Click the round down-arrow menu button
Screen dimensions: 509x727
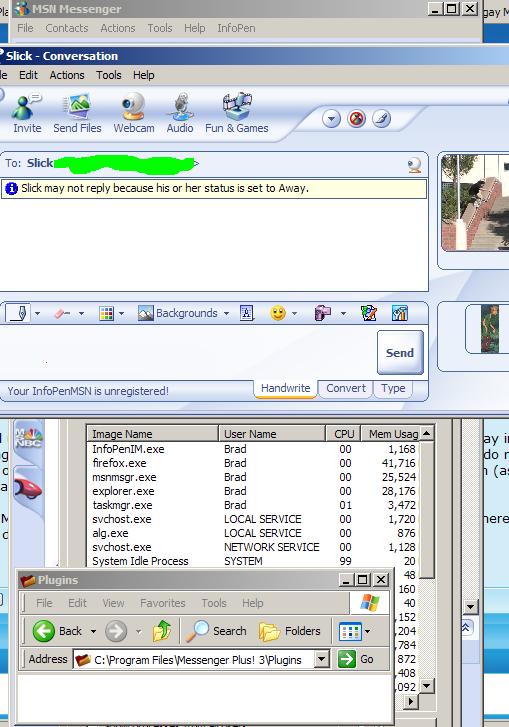pos(331,119)
